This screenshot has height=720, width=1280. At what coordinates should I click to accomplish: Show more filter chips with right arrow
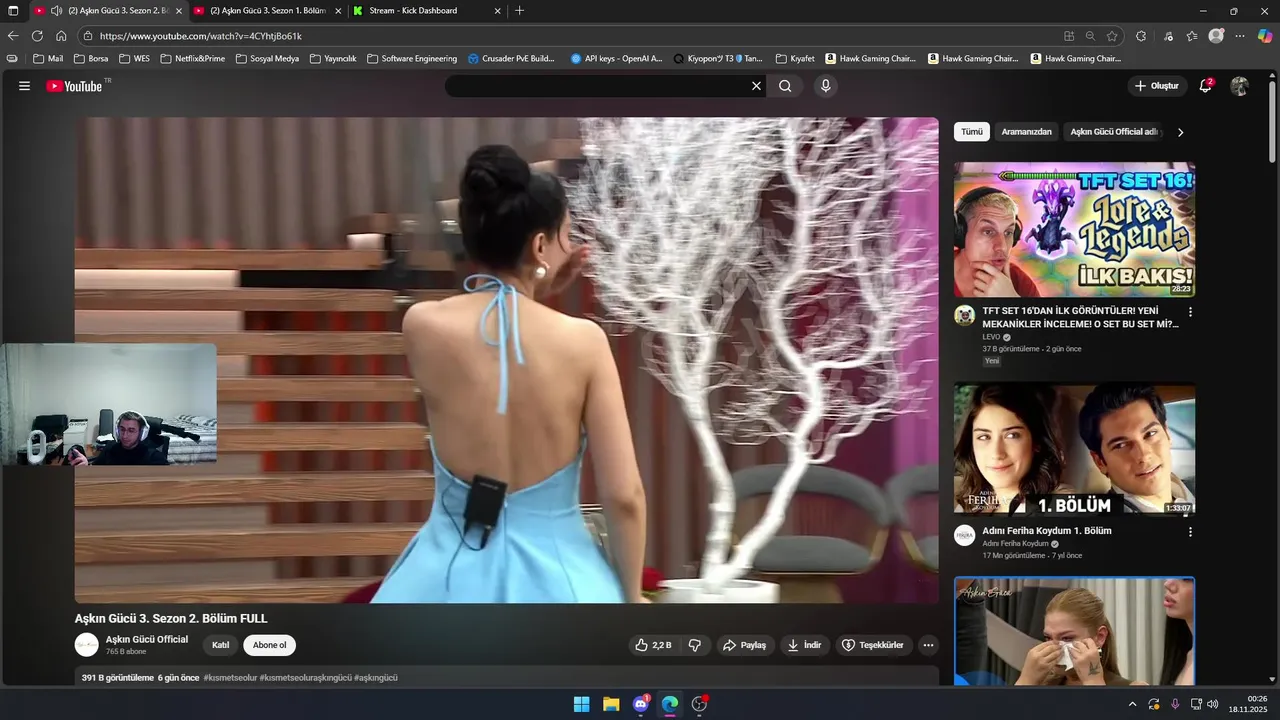click(1180, 132)
